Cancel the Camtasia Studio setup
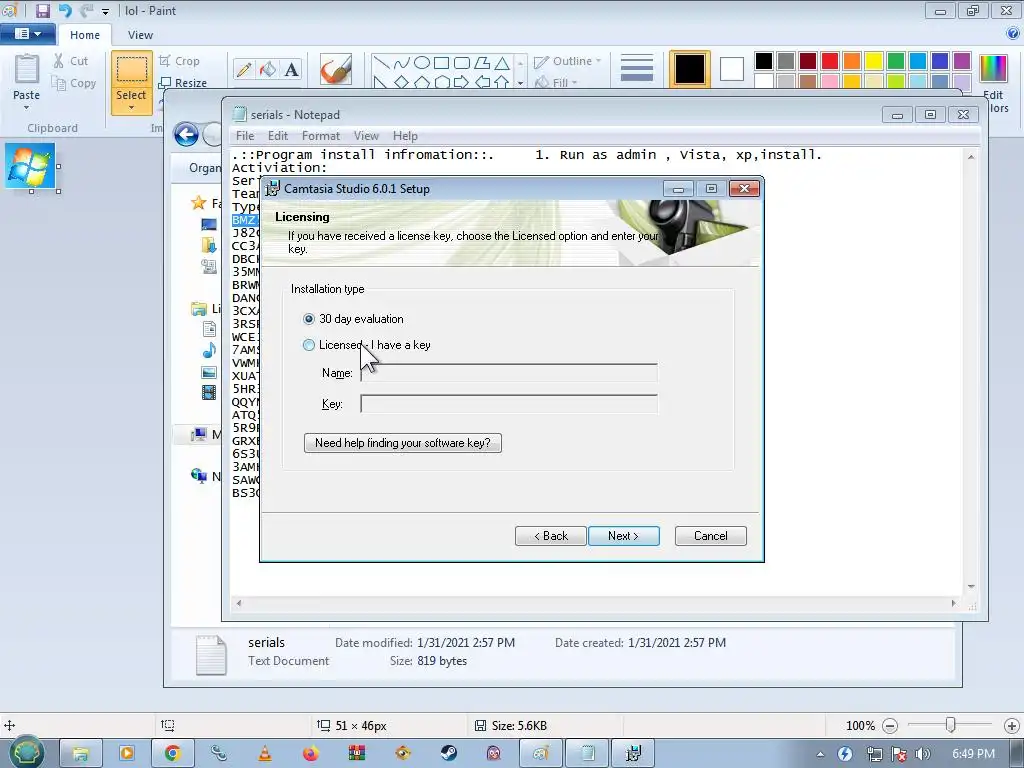The height and width of the screenshot is (768, 1024). 711,536
